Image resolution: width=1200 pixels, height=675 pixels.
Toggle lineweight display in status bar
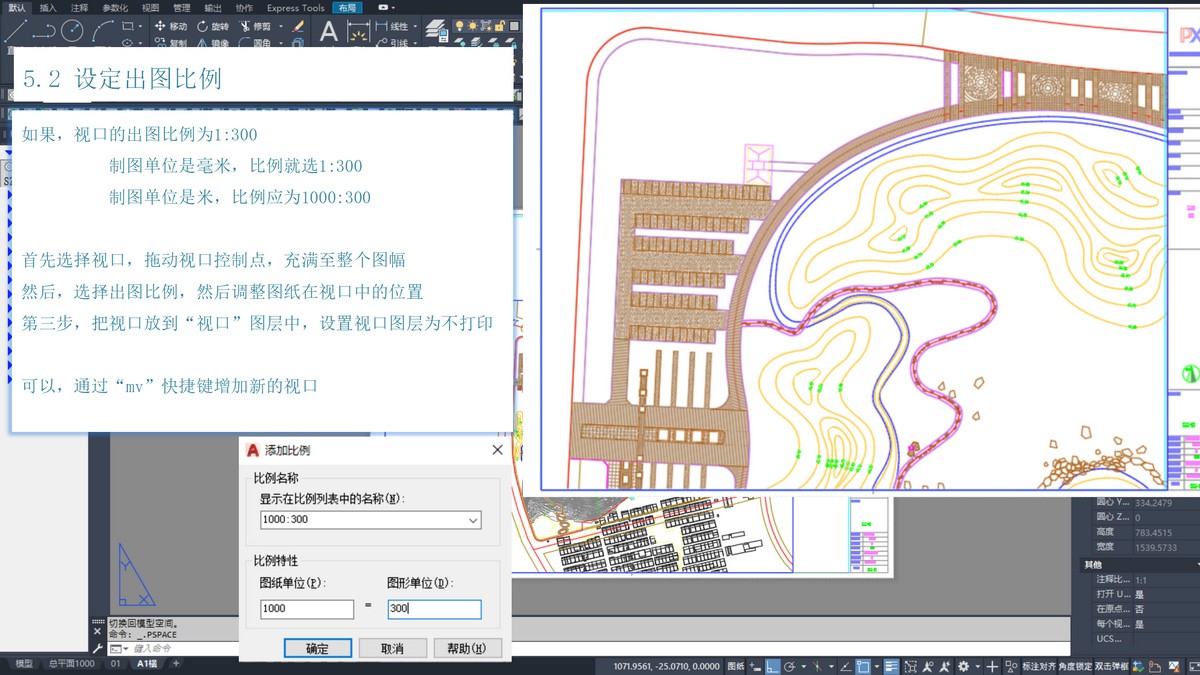(x=891, y=666)
